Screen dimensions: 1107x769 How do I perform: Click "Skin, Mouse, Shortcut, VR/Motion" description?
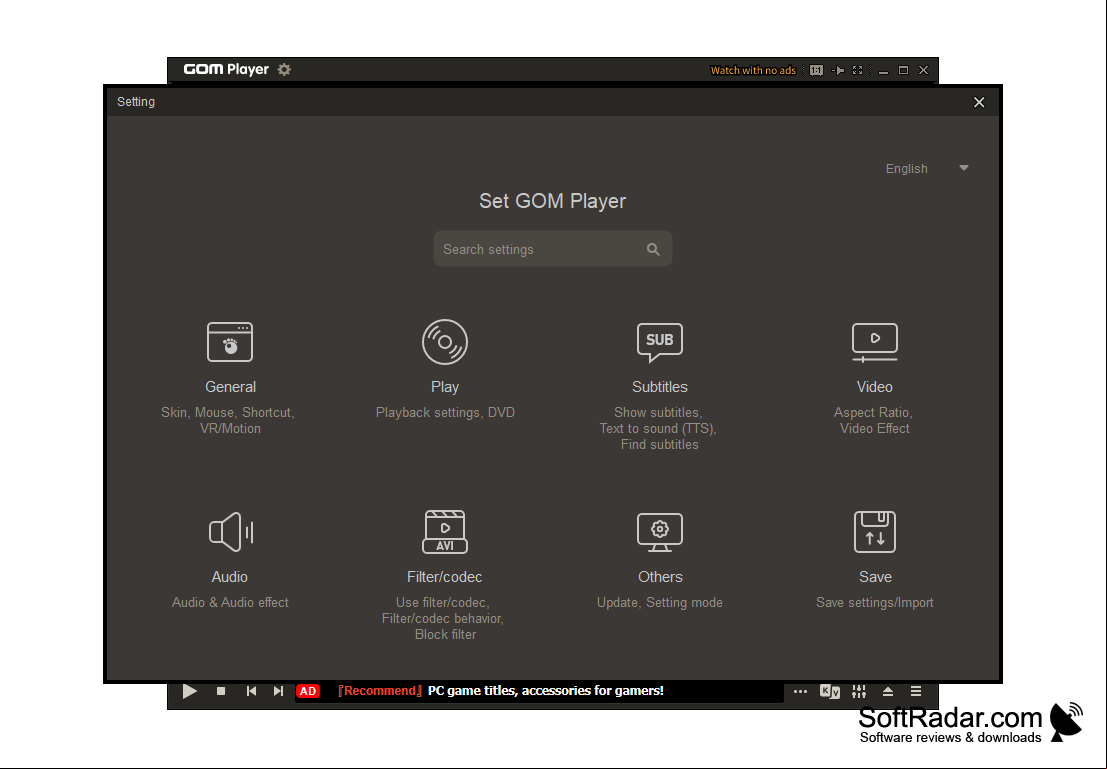(228, 420)
